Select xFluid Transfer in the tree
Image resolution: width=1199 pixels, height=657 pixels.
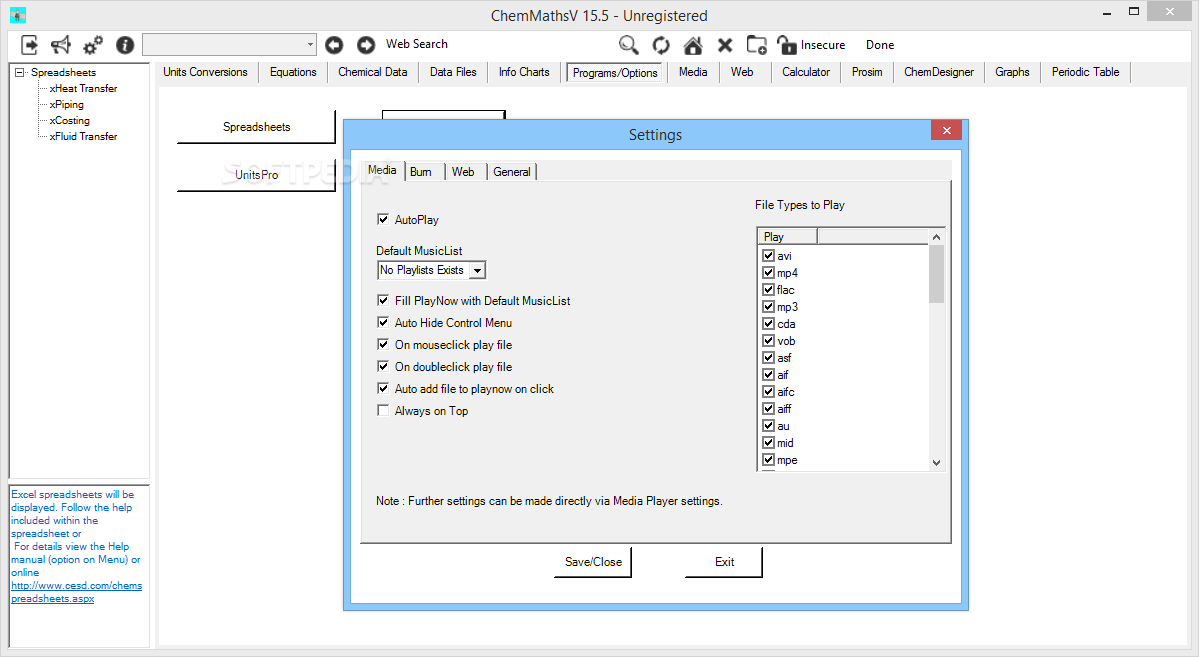point(83,137)
